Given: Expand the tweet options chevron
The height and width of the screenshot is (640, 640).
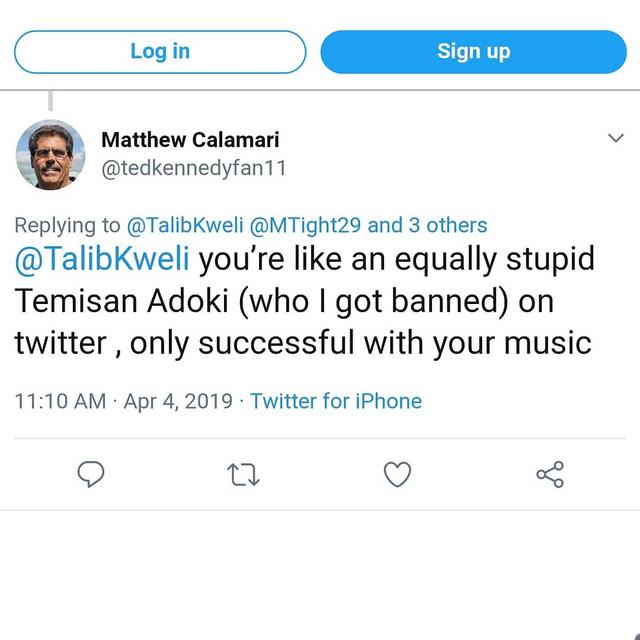Looking at the screenshot, I should pyautogui.click(x=616, y=140).
